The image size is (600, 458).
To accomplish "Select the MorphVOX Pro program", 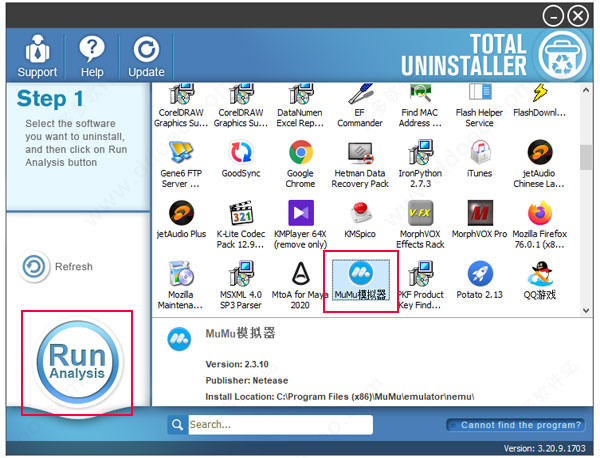I will [x=479, y=220].
